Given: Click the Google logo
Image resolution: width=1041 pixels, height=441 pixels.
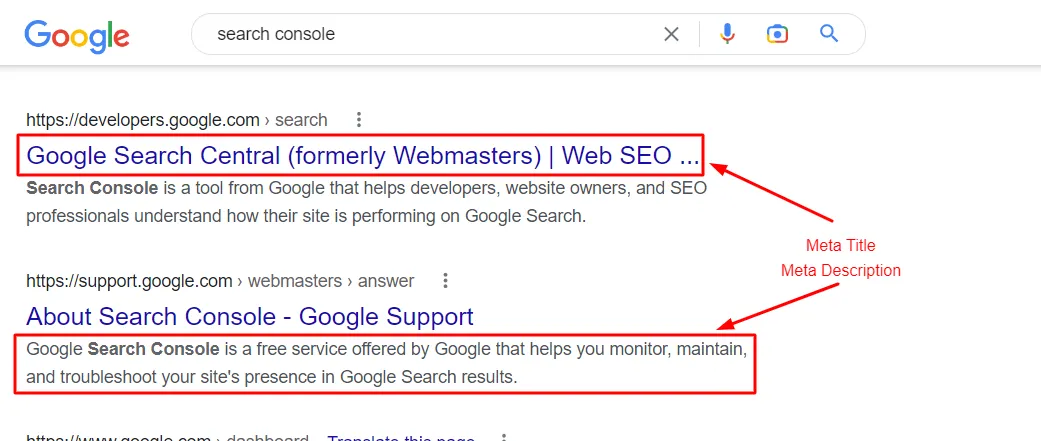Looking at the screenshot, I should (x=77, y=36).
